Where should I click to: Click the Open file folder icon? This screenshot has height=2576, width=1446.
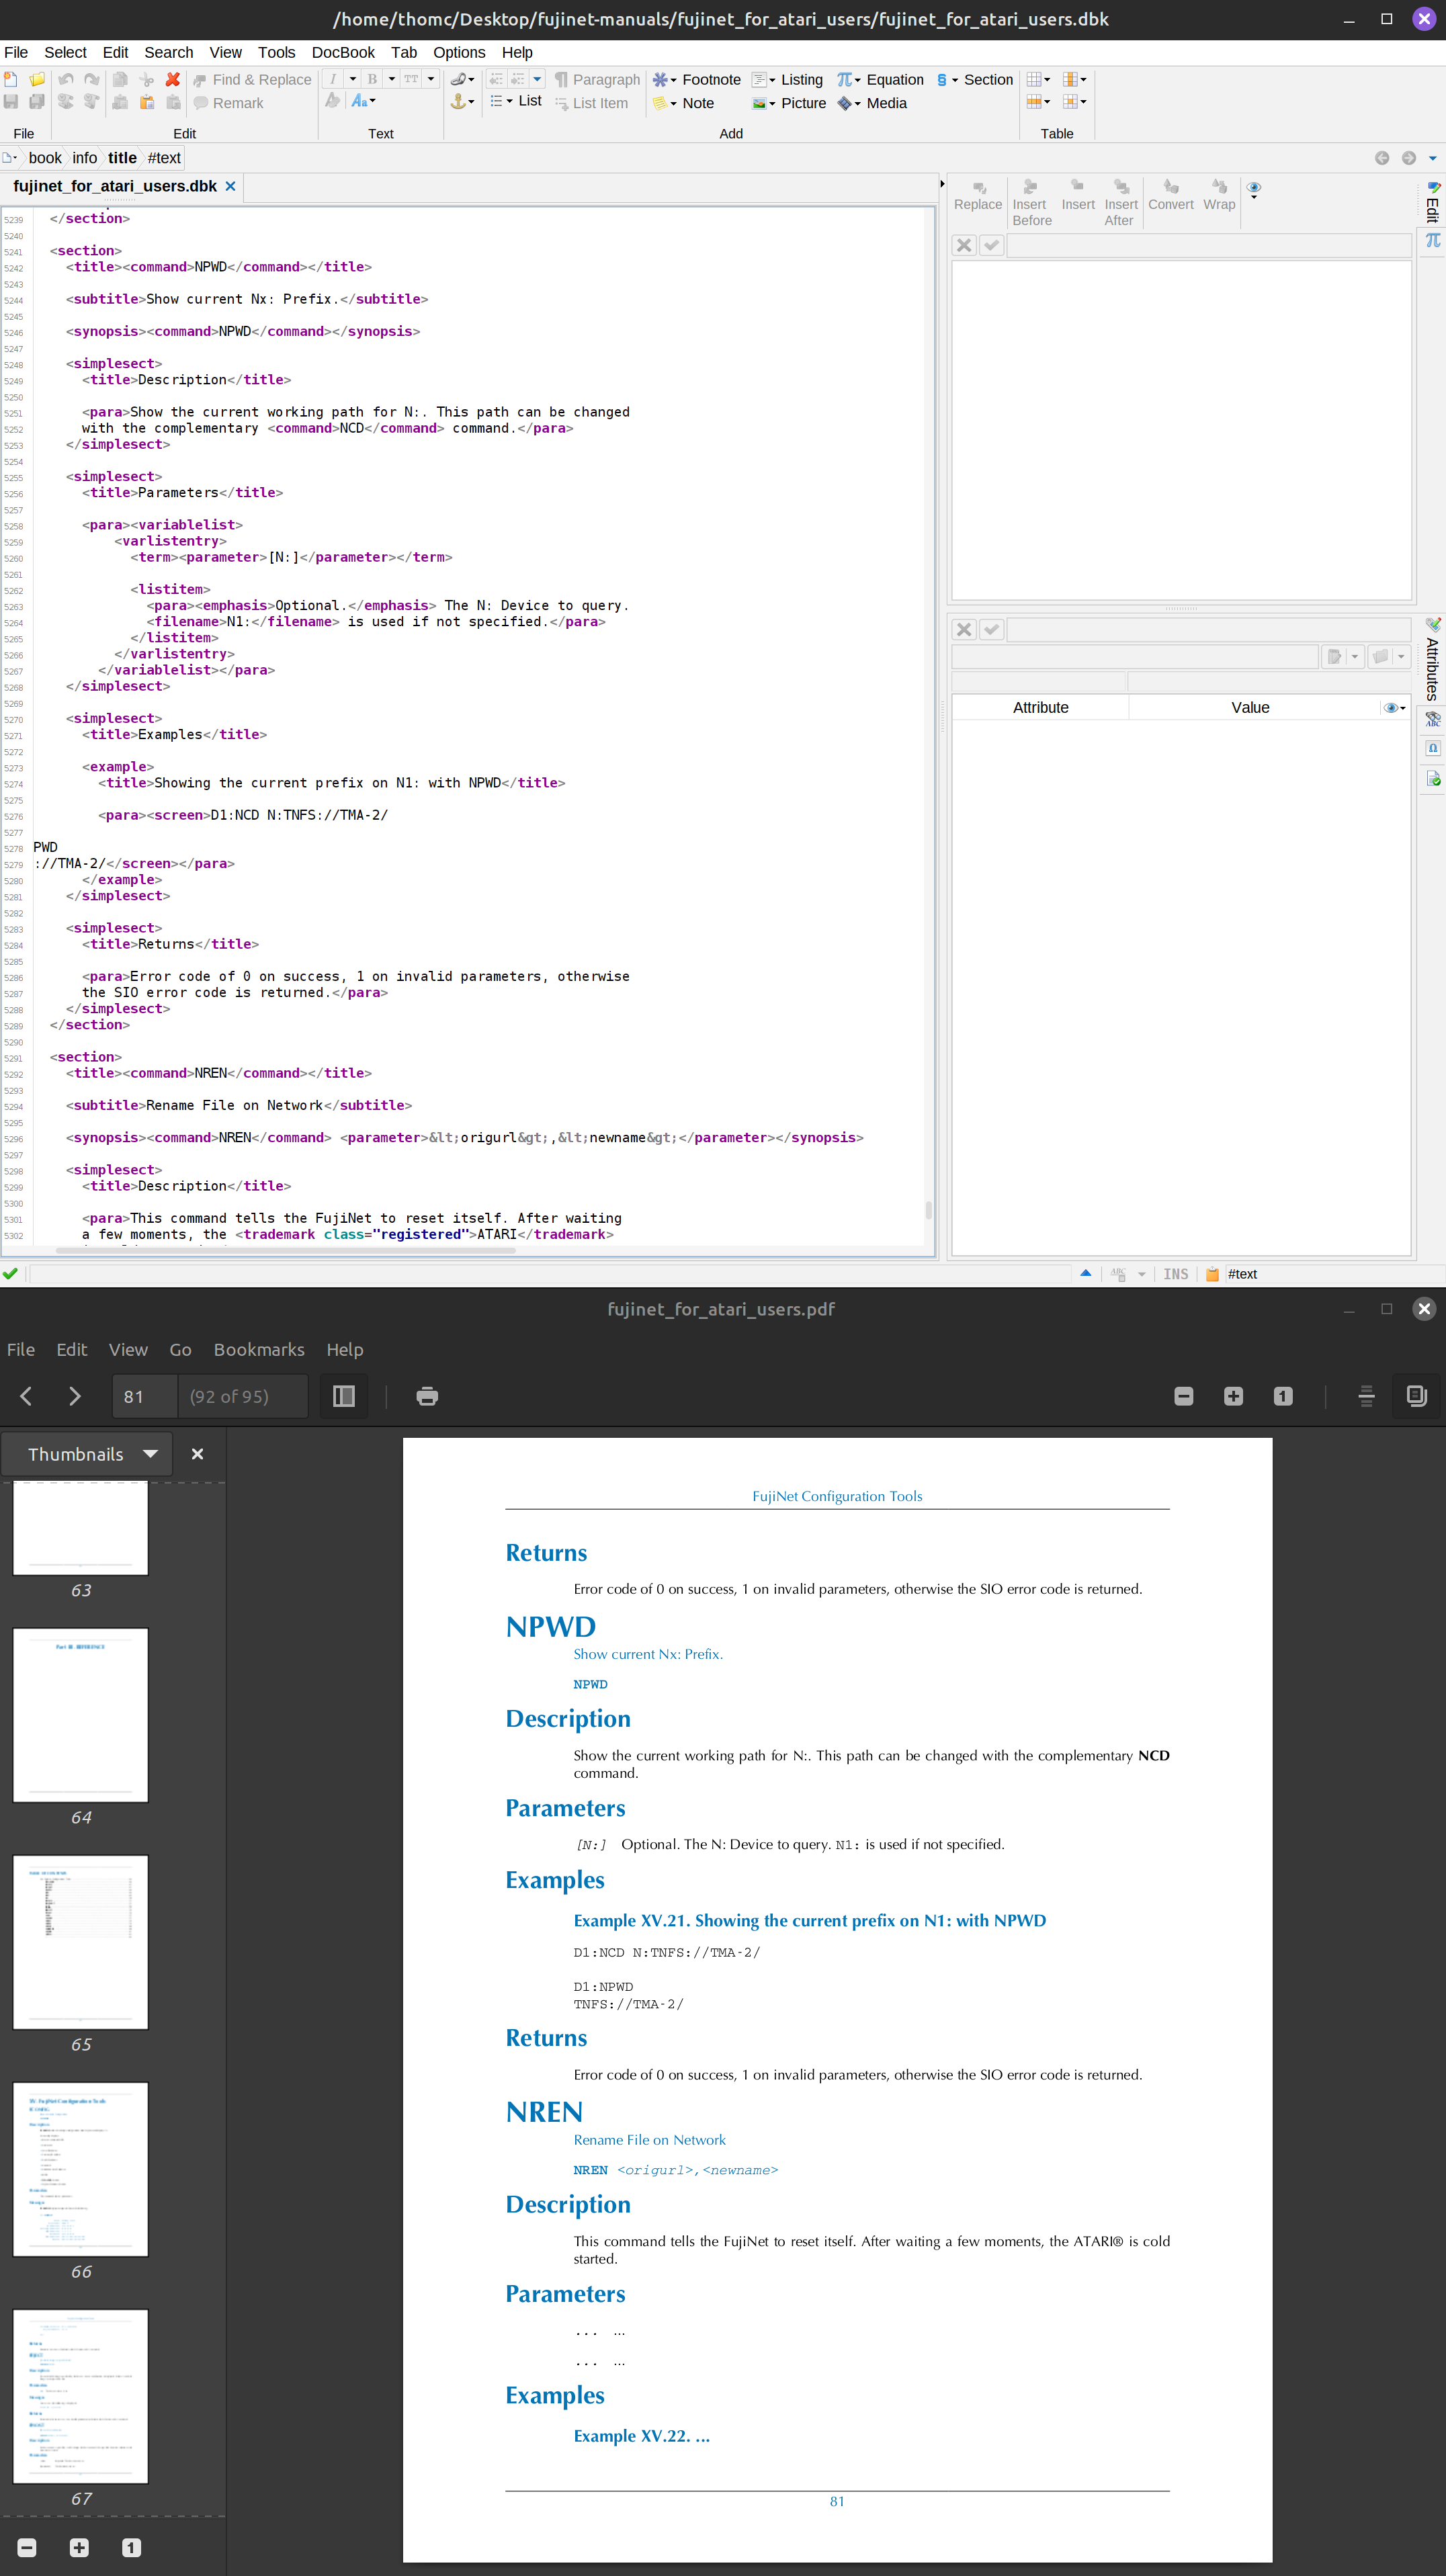(37, 79)
